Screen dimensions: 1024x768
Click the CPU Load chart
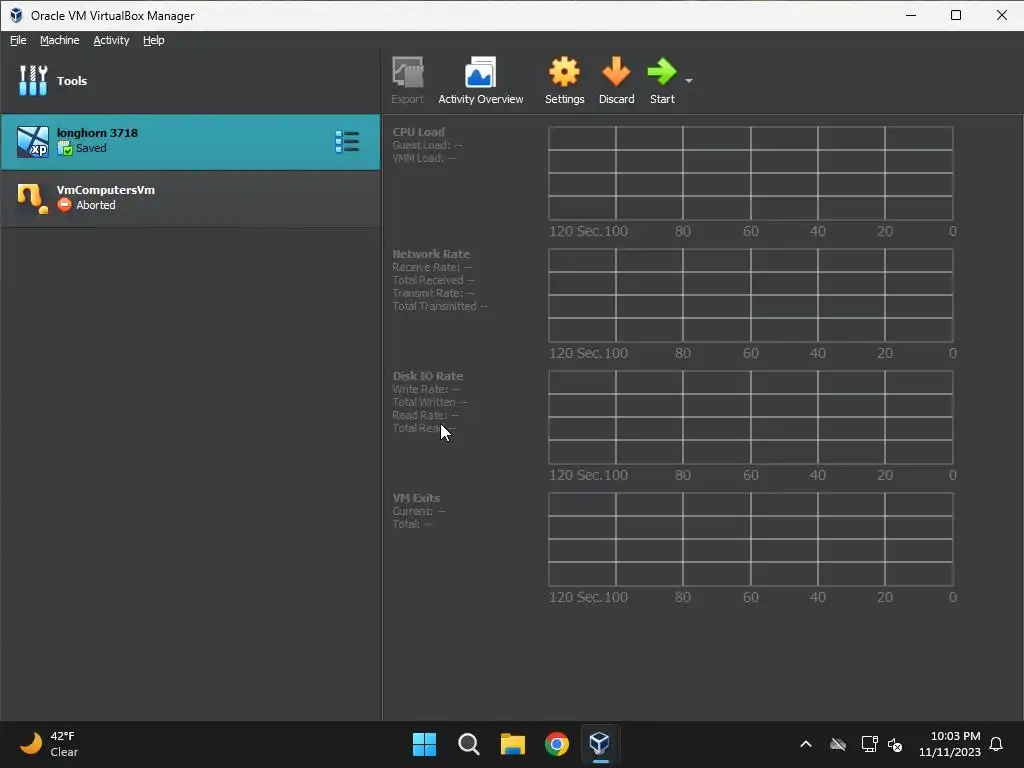pos(751,173)
